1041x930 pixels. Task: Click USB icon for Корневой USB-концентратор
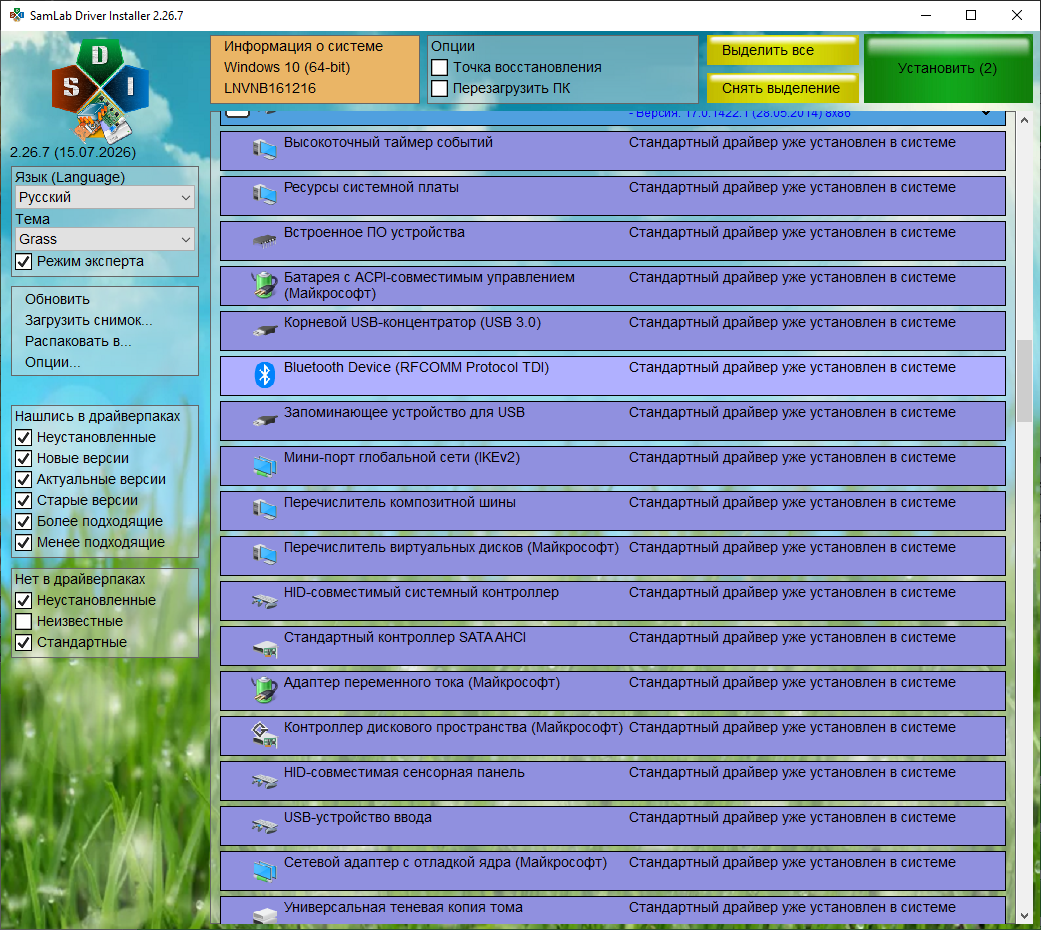[x=264, y=330]
